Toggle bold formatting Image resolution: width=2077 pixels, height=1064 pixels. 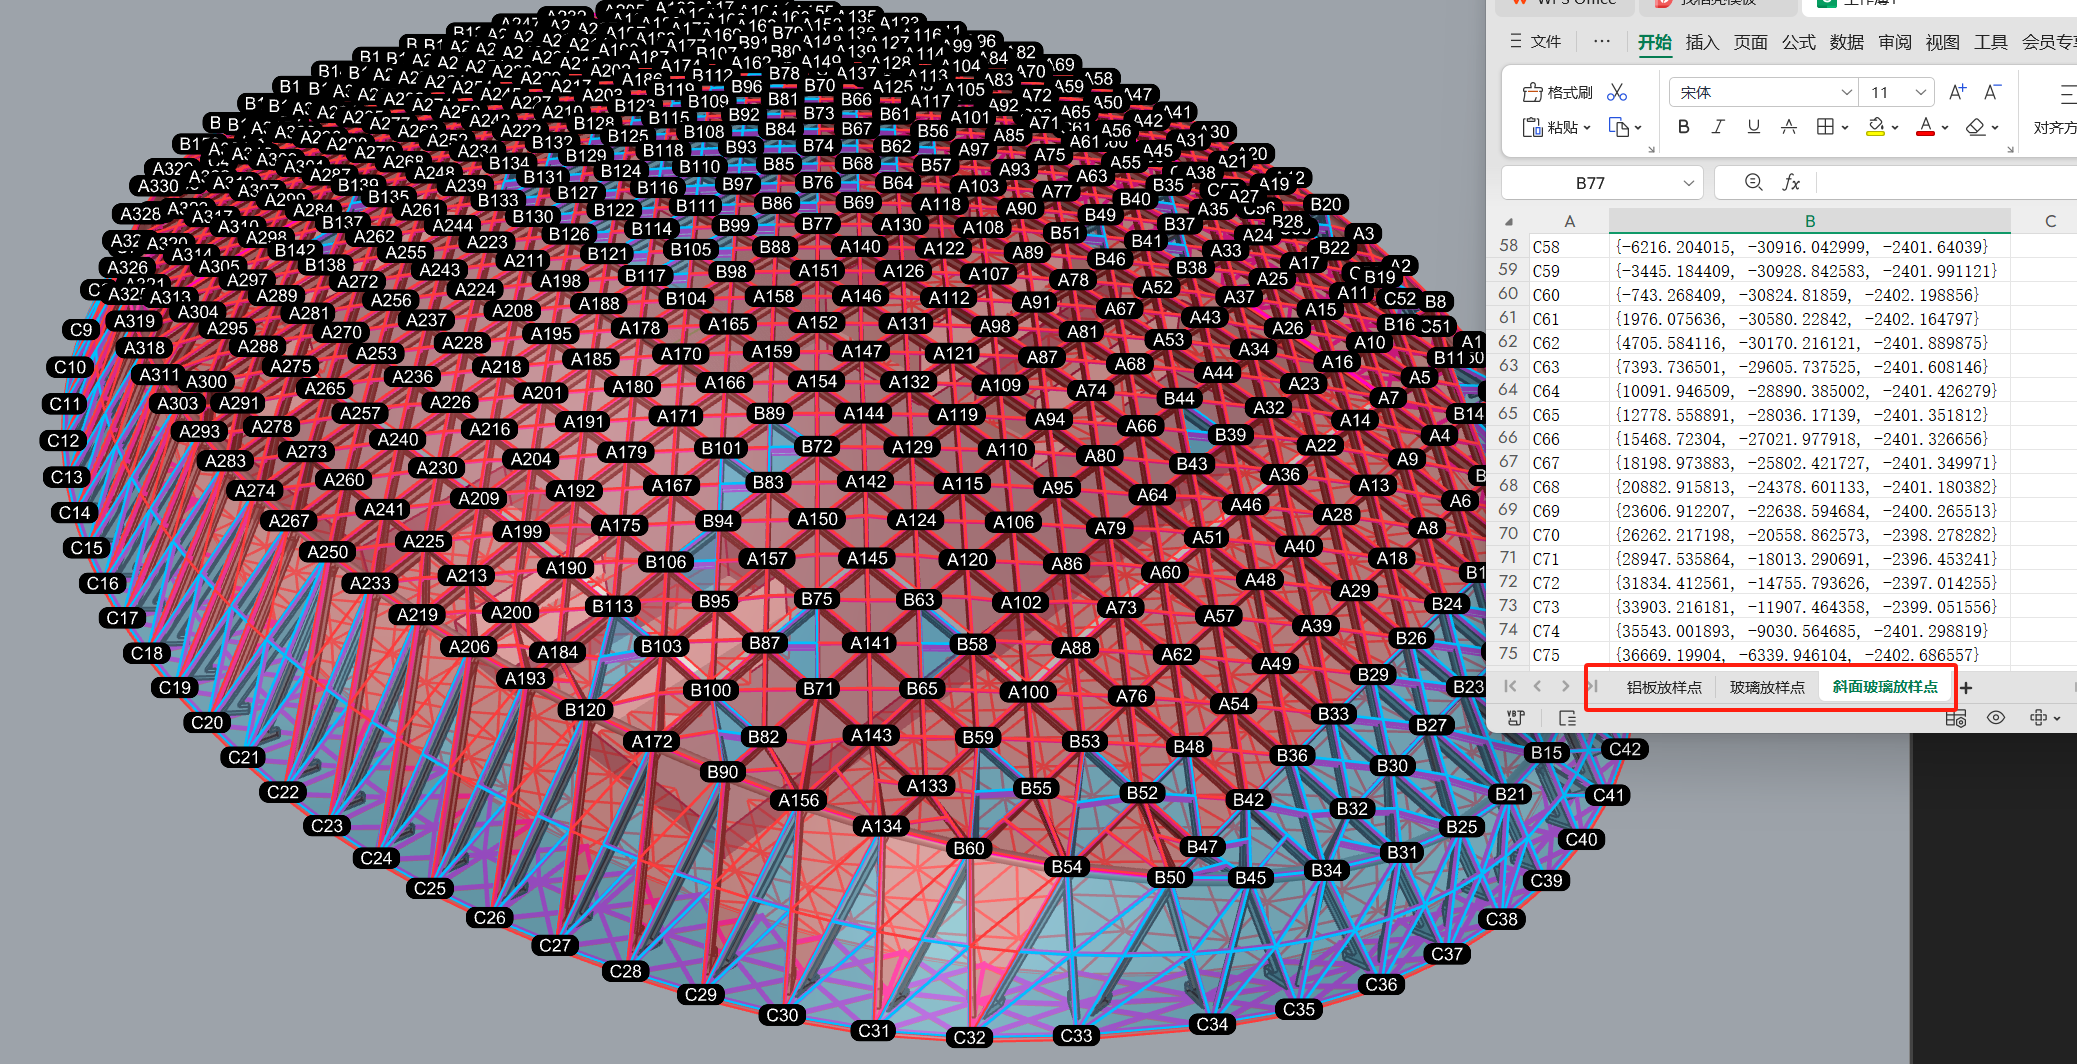[x=1684, y=127]
